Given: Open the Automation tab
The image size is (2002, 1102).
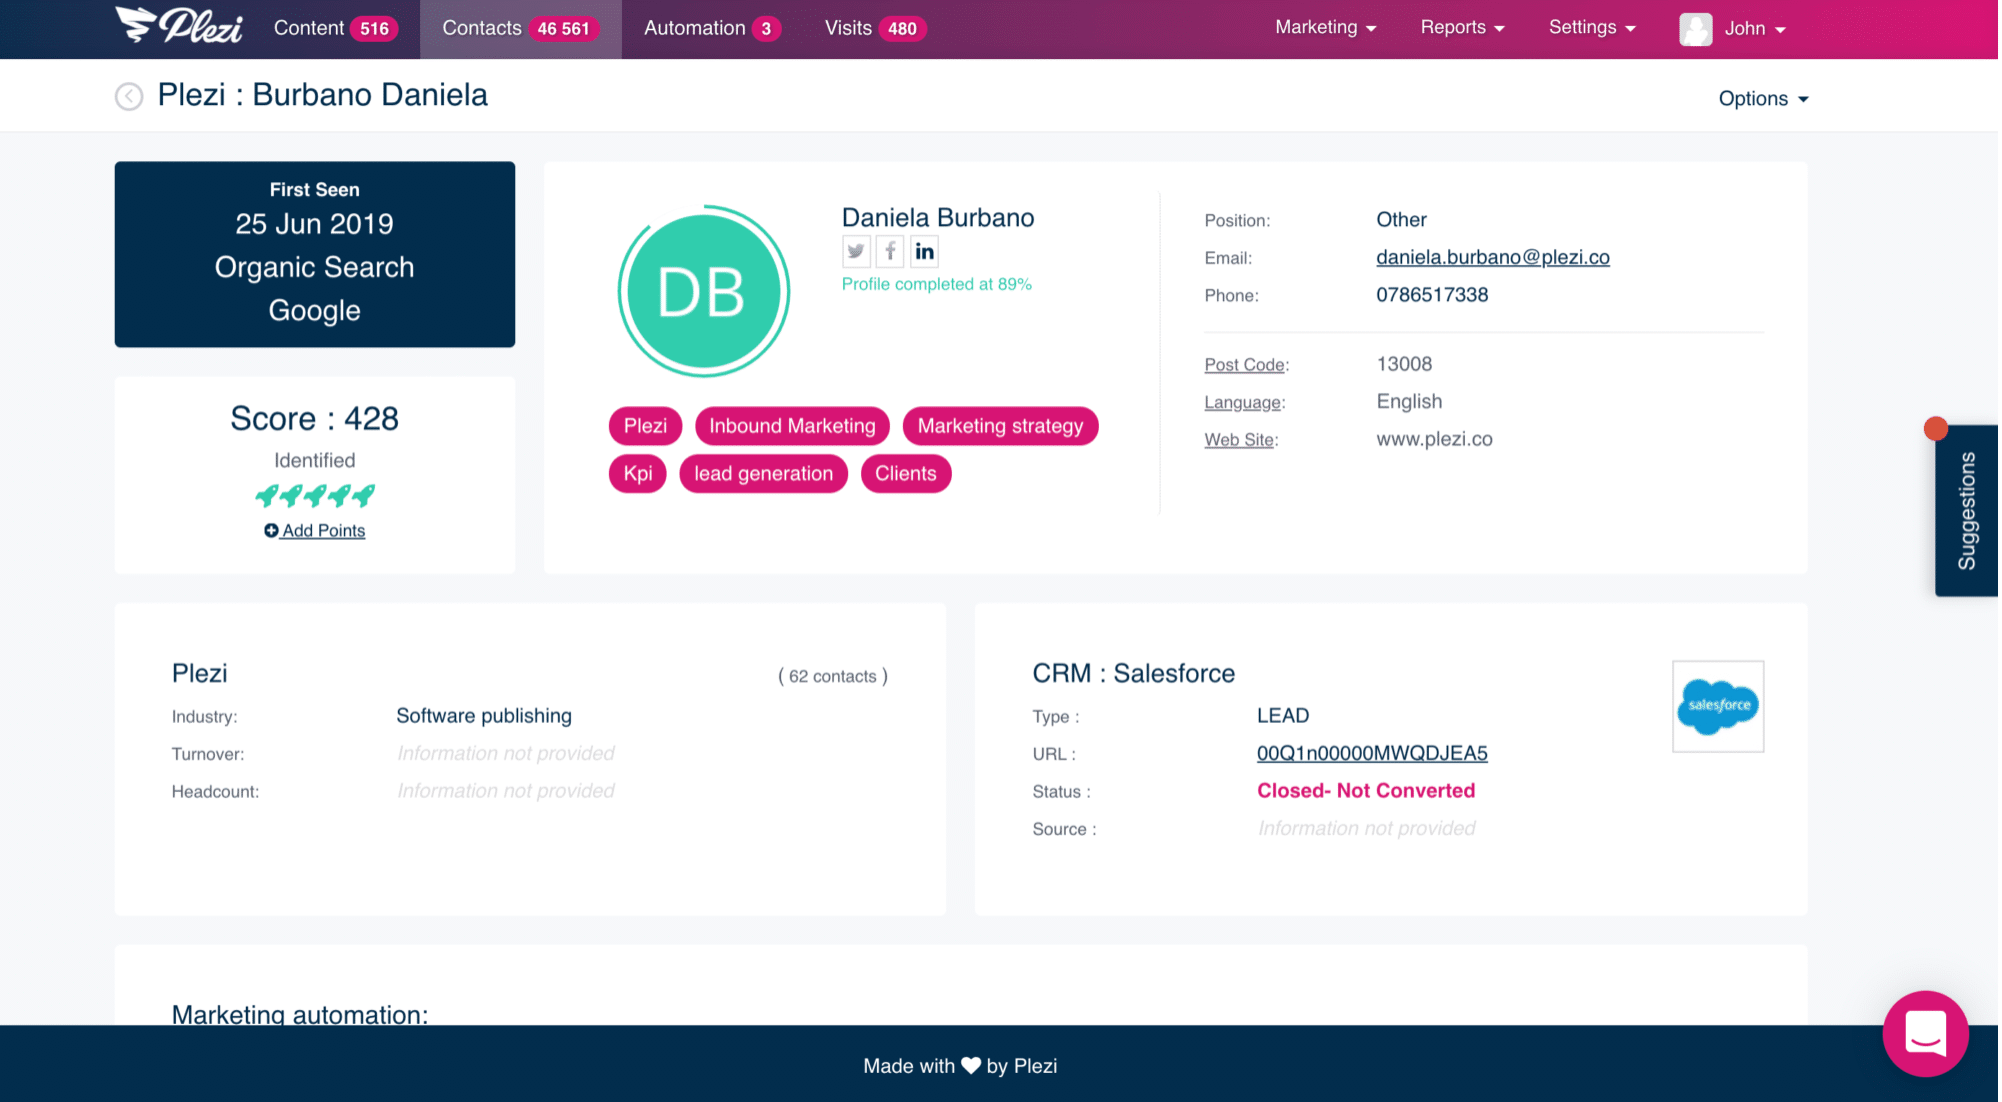Looking at the screenshot, I should (x=712, y=29).
